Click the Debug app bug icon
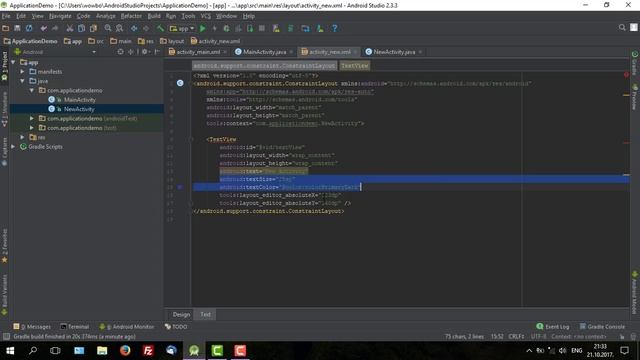The width and height of the screenshot is (640, 360). click(226, 28)
